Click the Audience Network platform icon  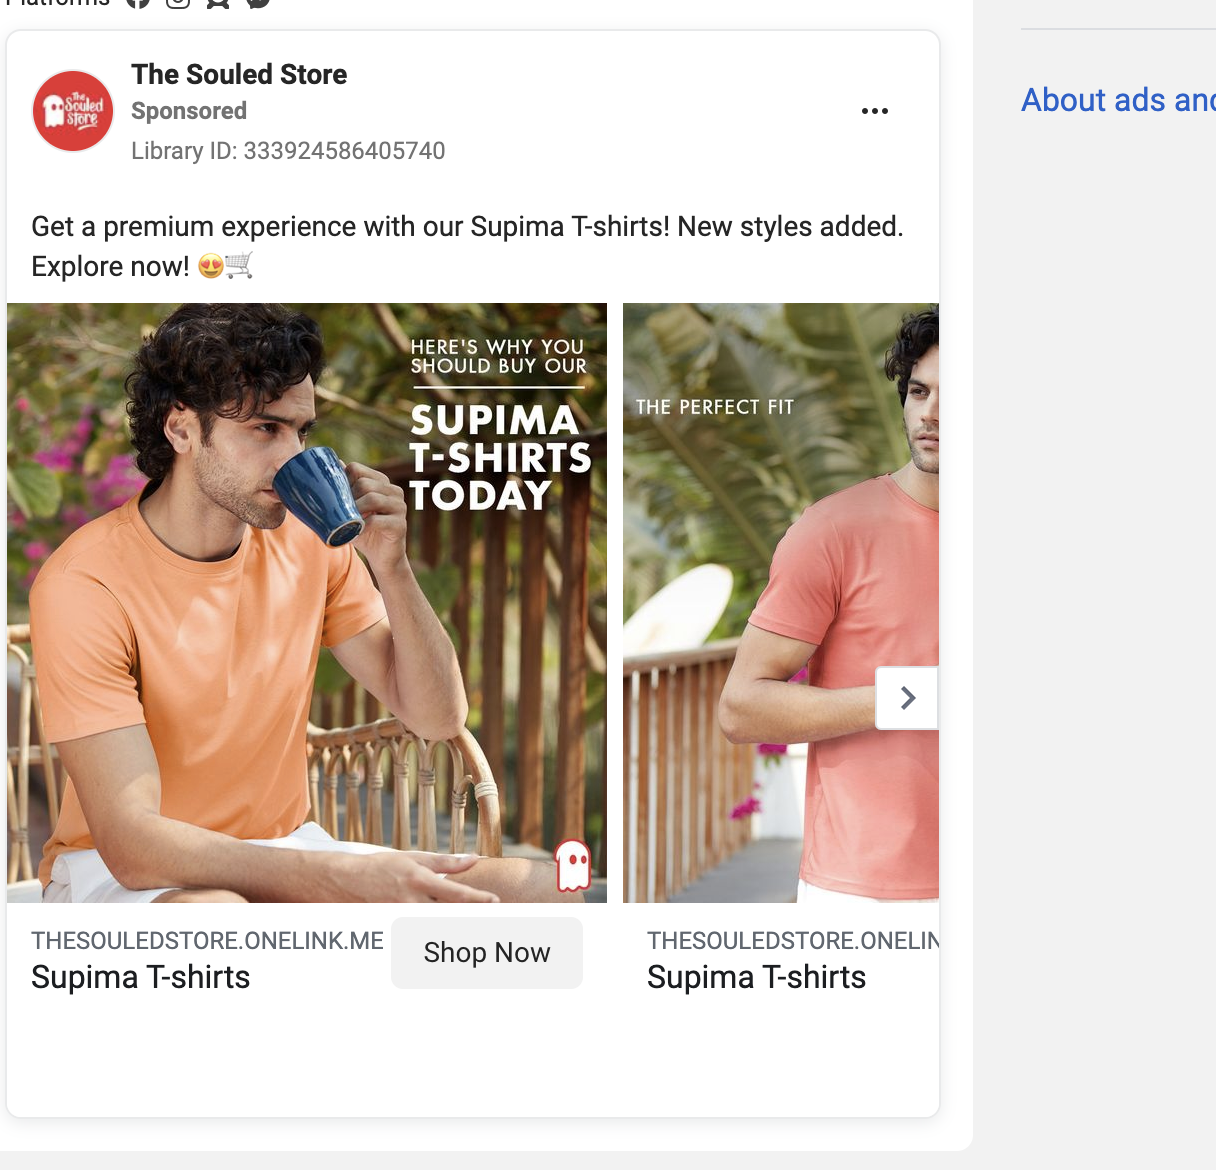point(218,2)
